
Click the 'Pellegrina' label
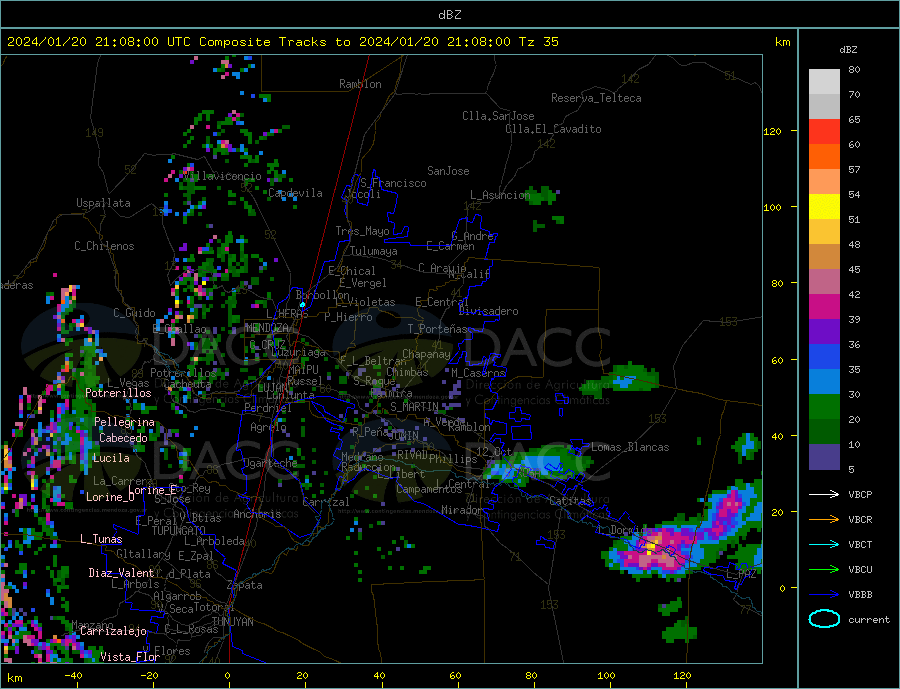coord(125,422)
